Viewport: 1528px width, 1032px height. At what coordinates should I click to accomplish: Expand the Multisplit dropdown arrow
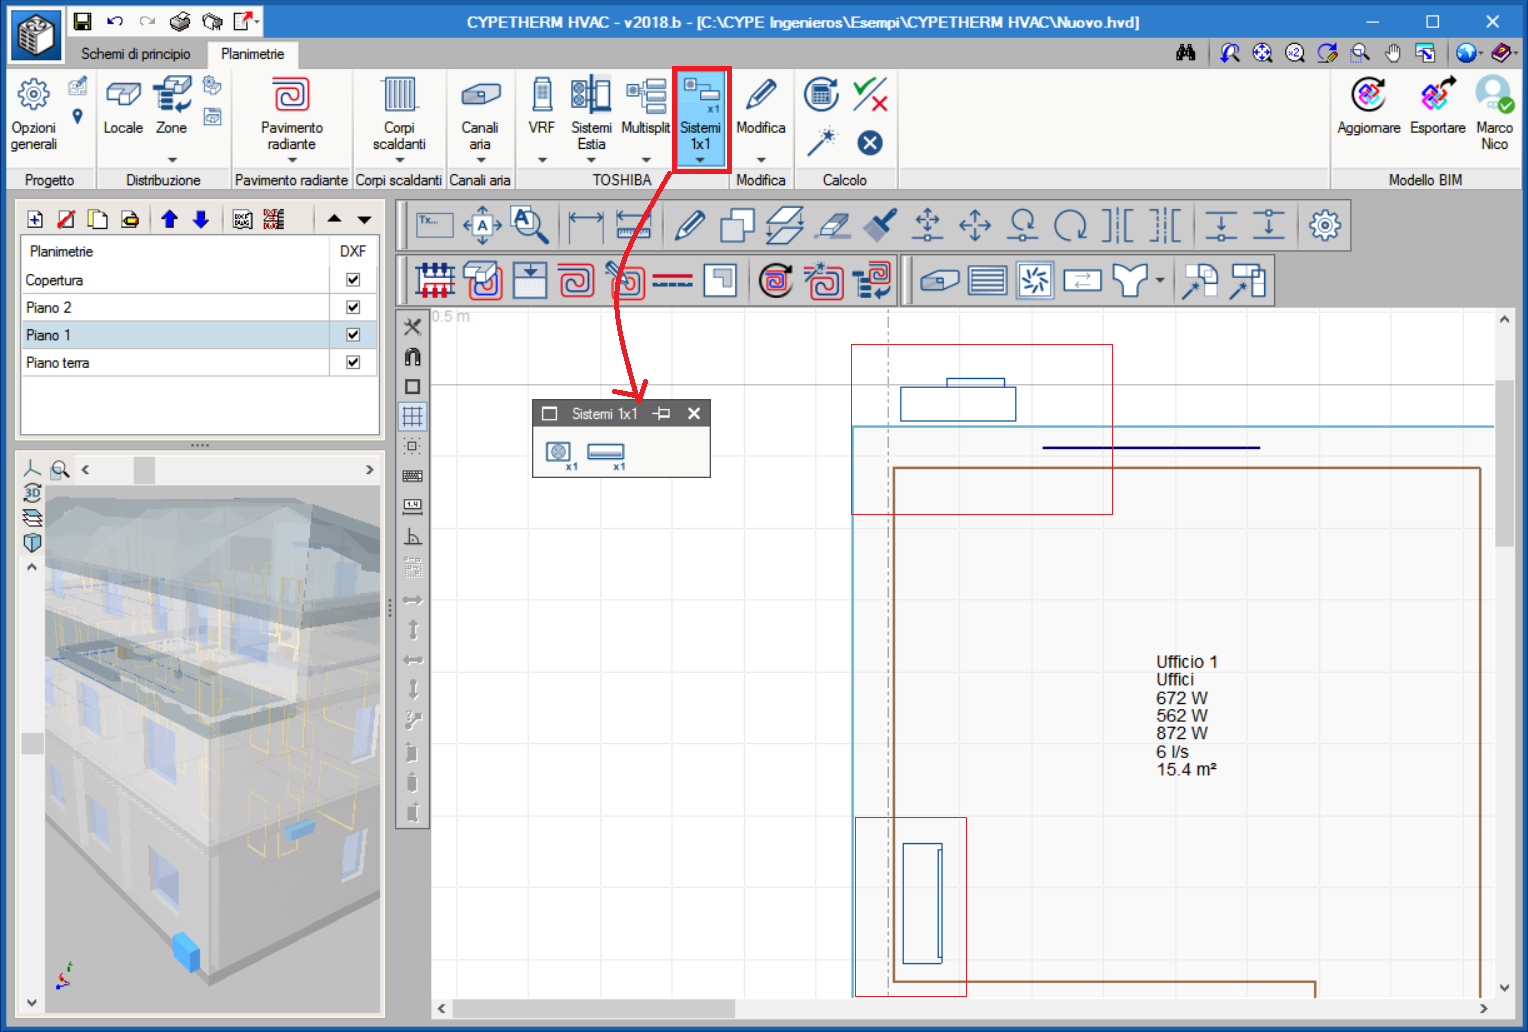tap(646, 160)
